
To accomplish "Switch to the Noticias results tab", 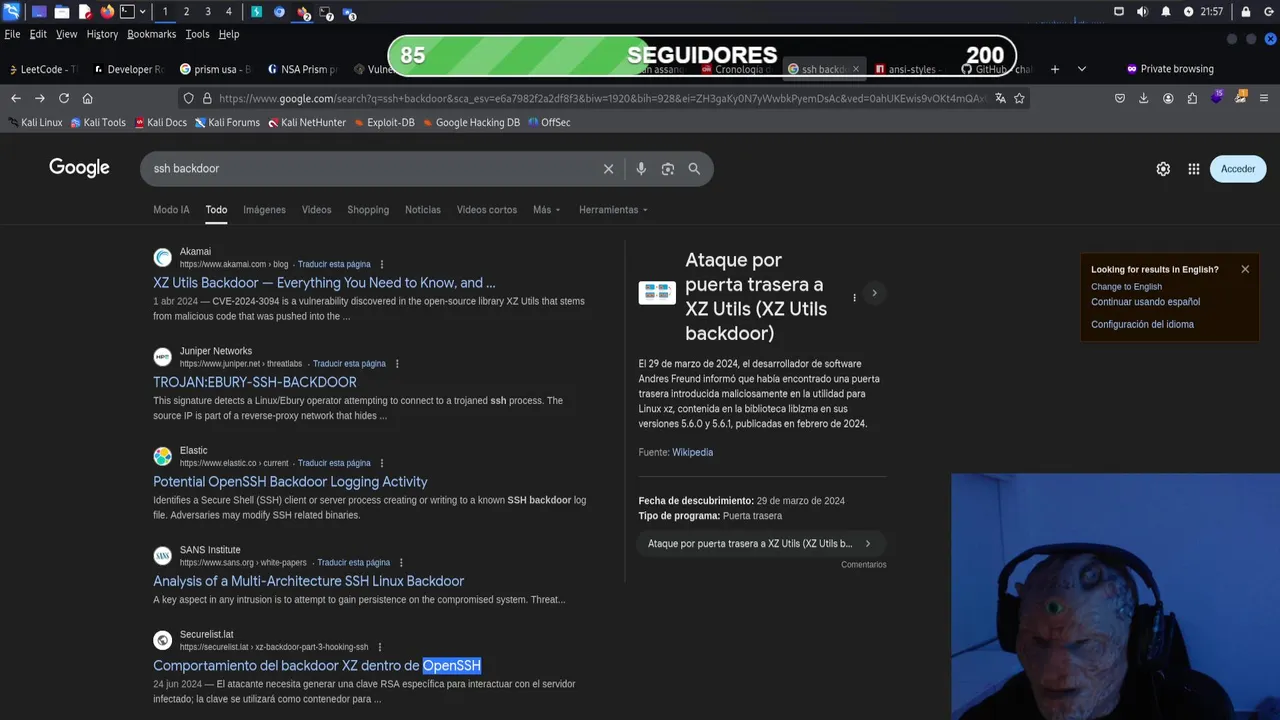I will pos(422,210).
